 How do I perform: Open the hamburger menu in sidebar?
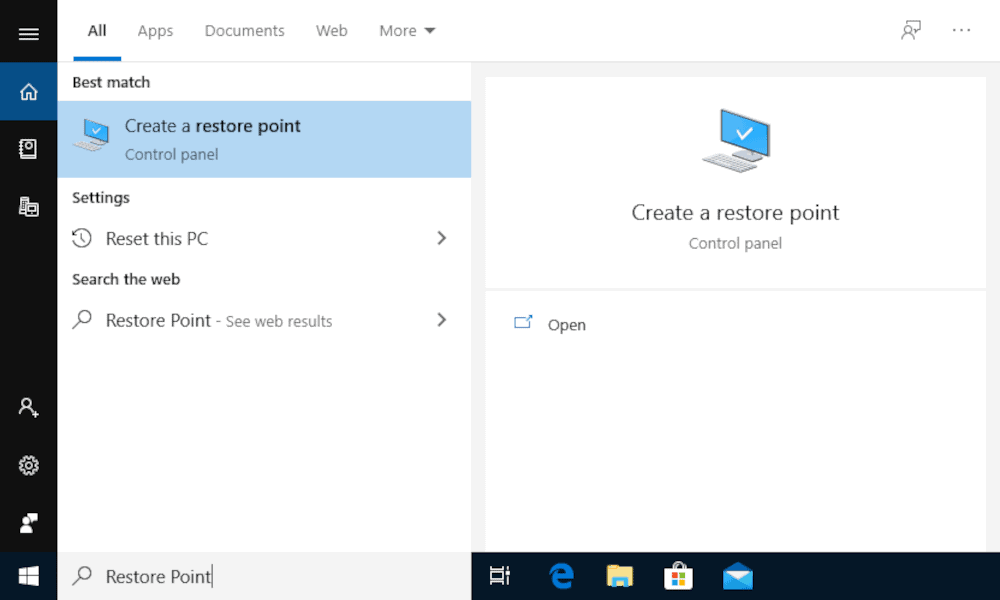(29, 34)
